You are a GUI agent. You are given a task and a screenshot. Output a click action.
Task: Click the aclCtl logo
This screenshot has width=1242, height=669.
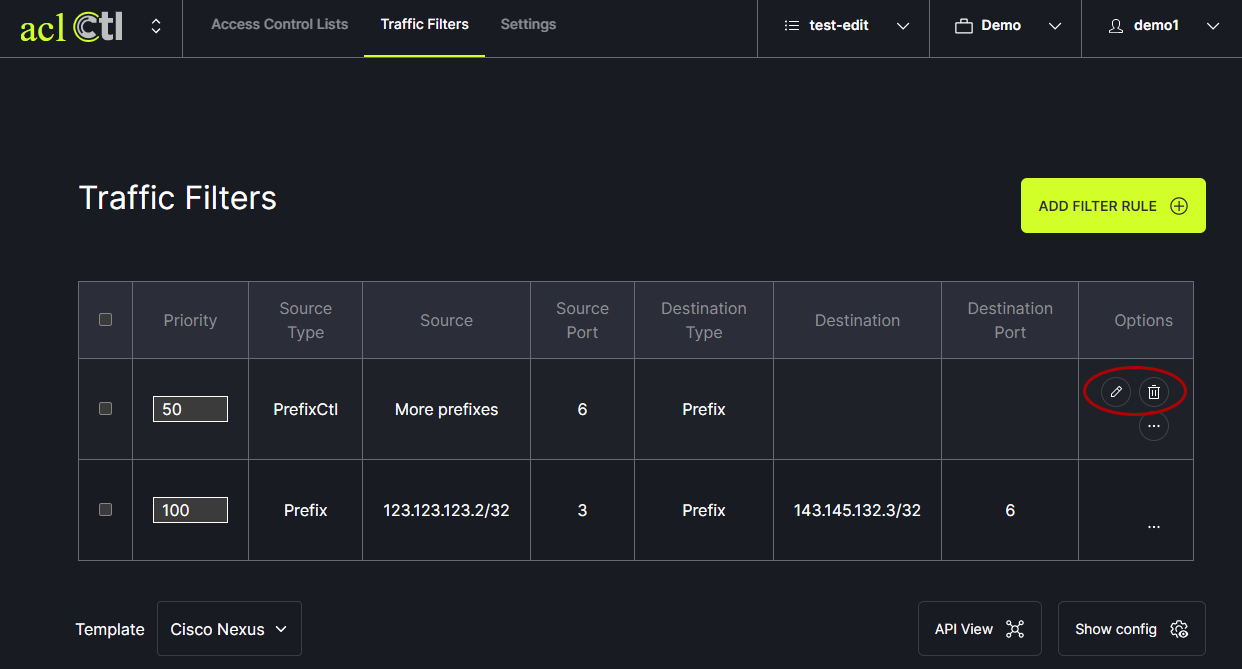[71, 27]
